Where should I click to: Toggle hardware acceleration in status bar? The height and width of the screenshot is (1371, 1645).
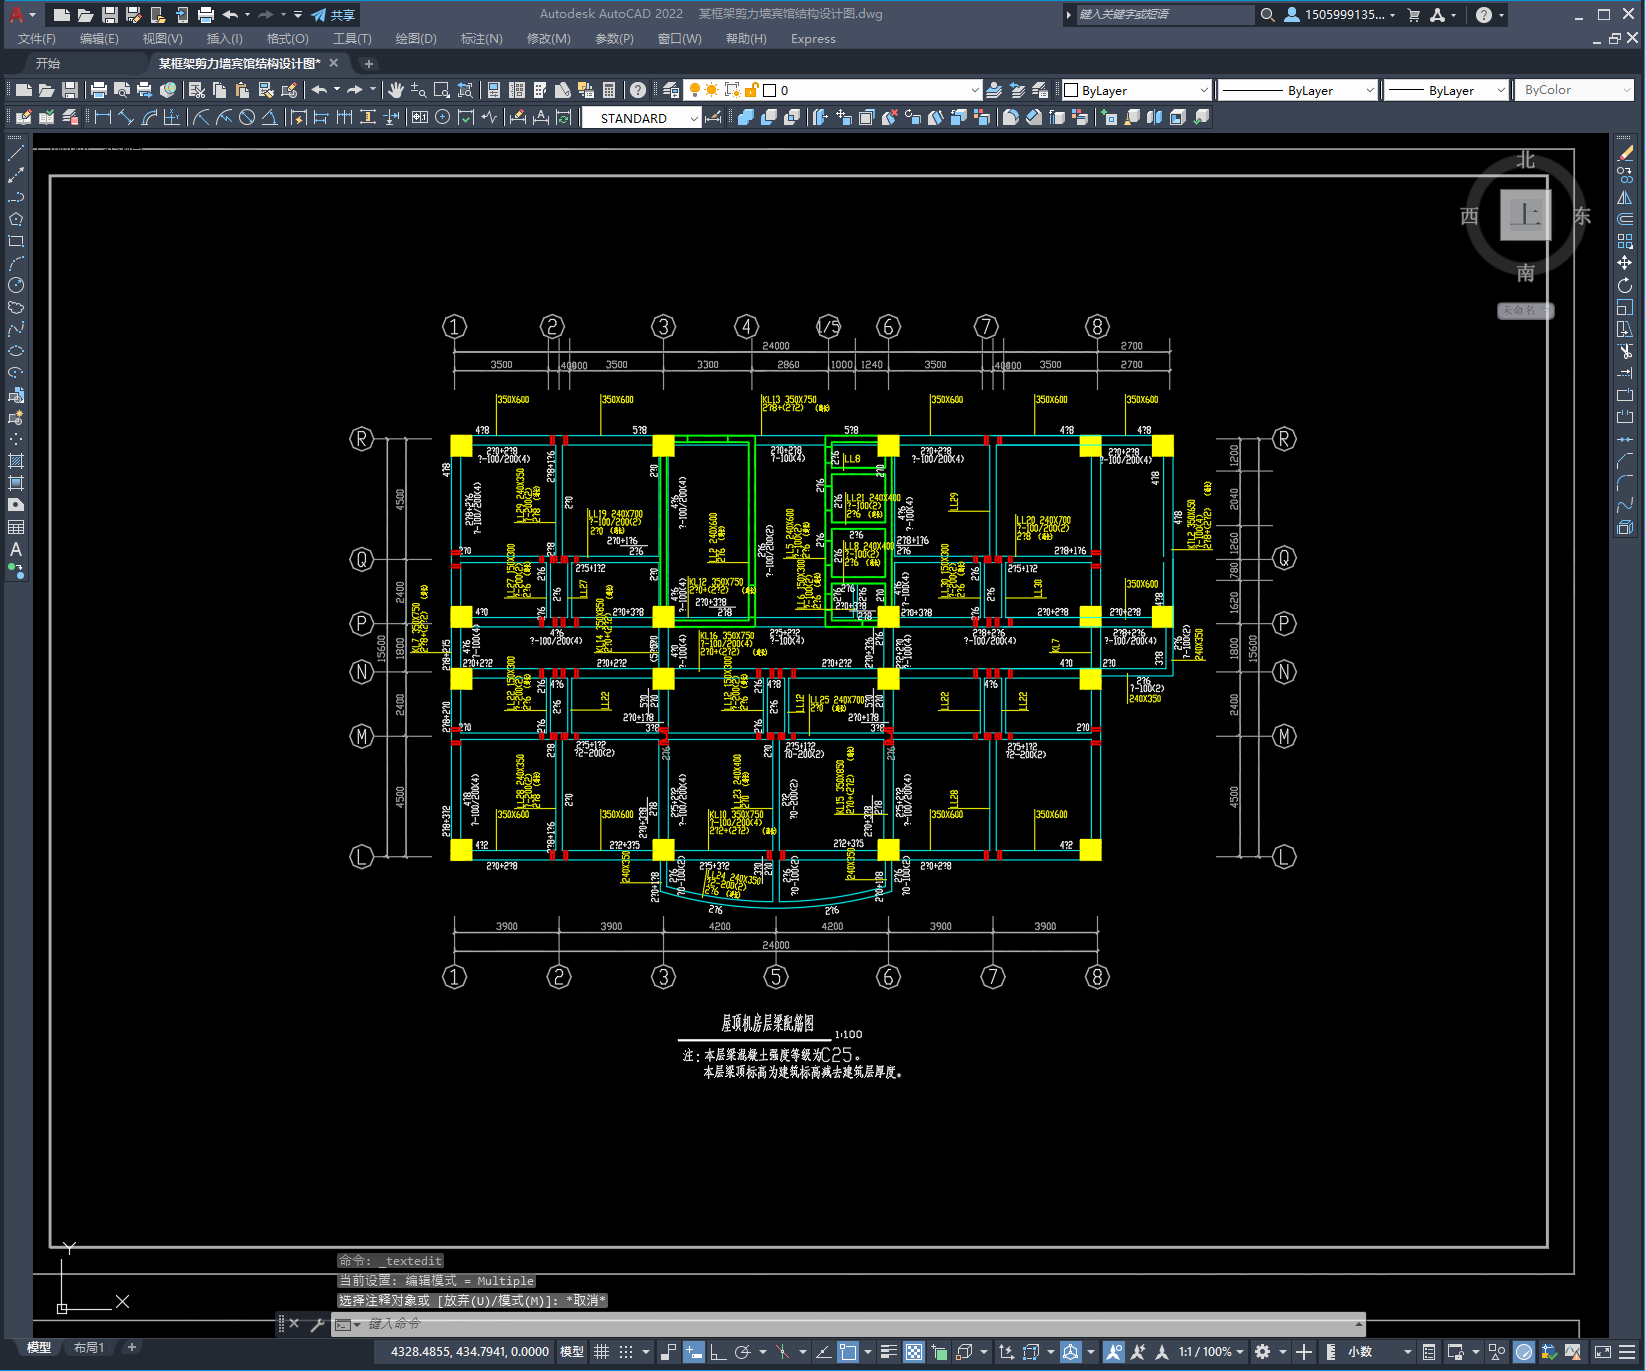point(1524,1352)
